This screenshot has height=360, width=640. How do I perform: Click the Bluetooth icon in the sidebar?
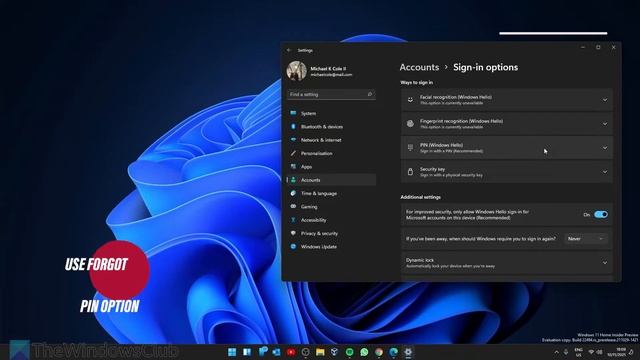tap(293, 127)
